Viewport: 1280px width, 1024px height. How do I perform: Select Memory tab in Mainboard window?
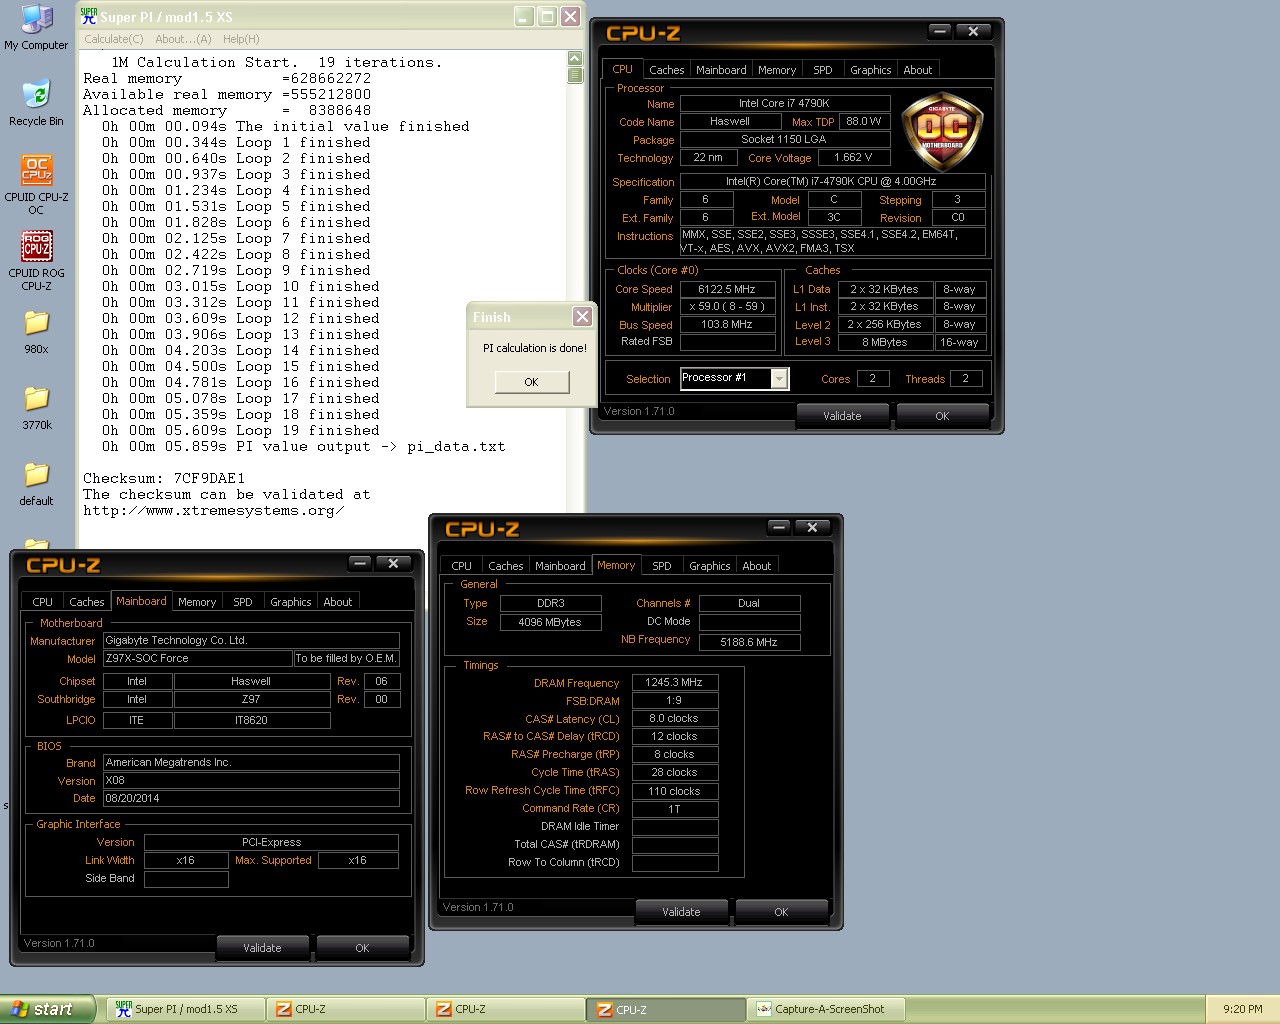(197, 602)
